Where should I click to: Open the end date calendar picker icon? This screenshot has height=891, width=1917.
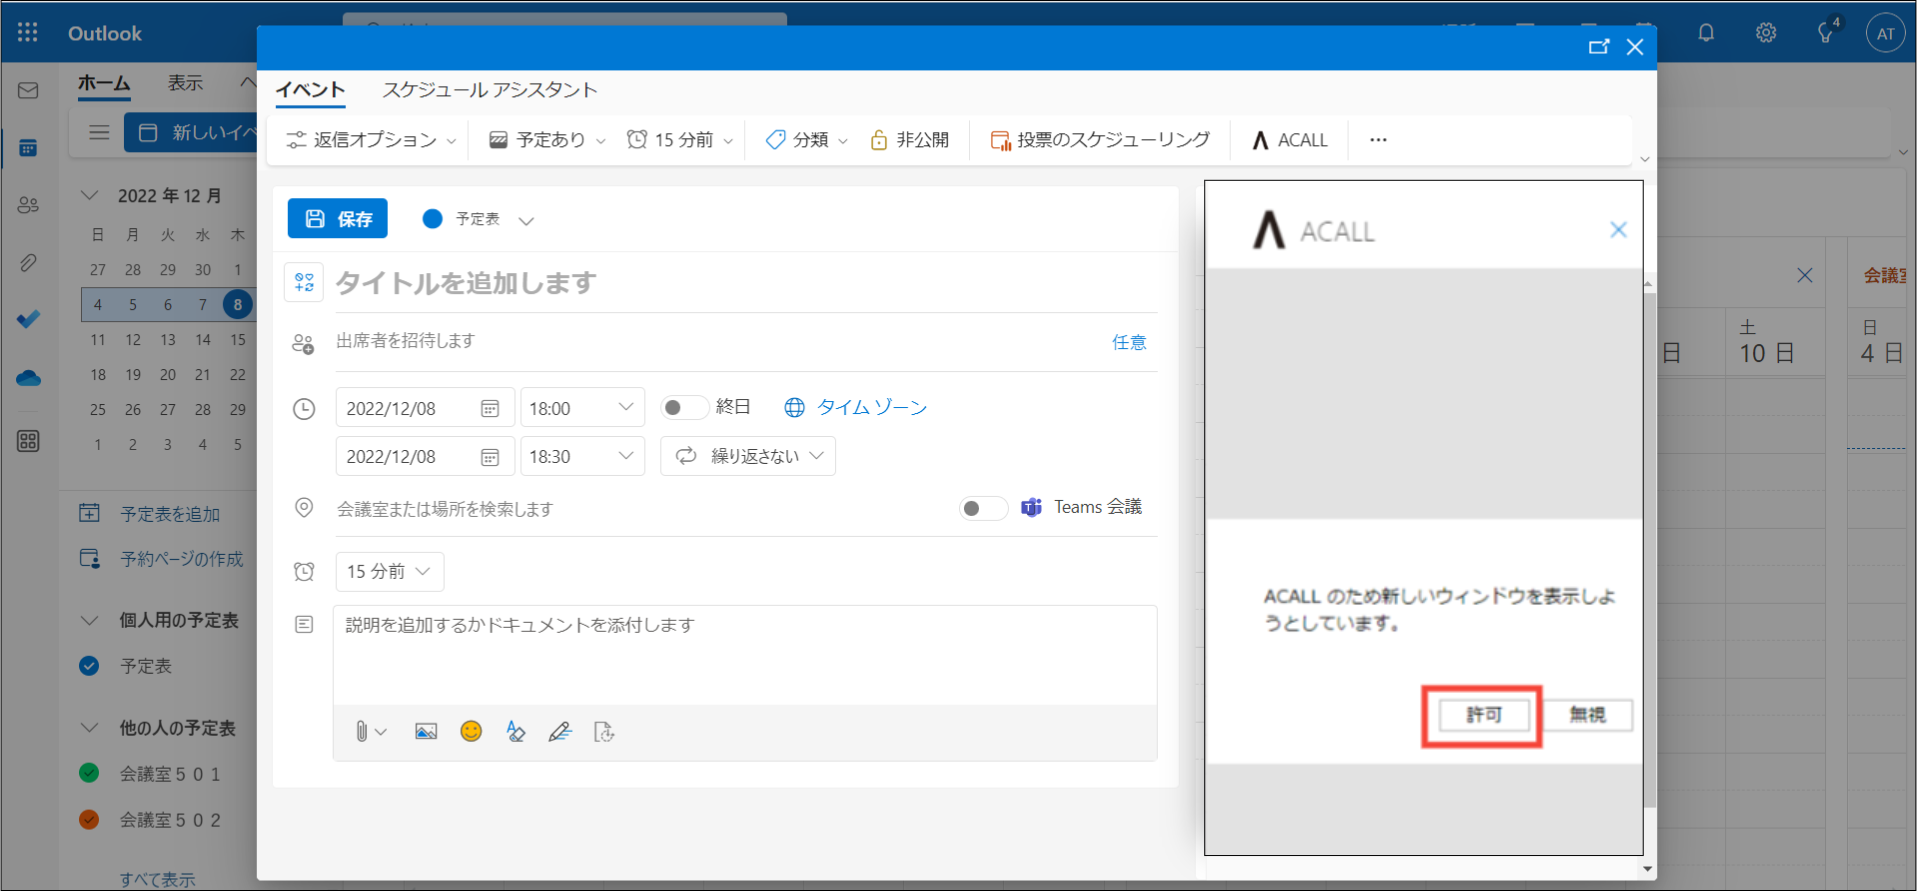(490, 456)
